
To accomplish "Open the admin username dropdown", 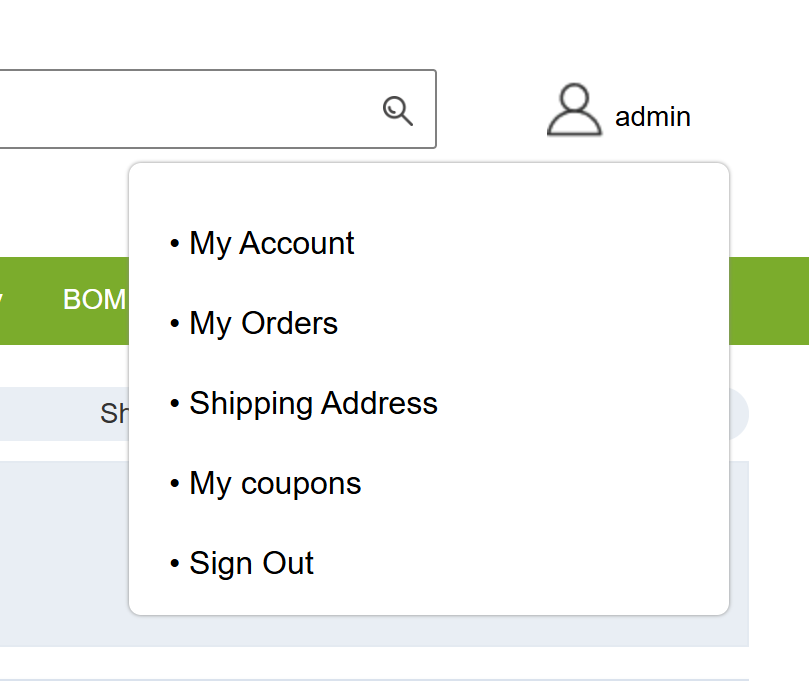I will [652, 117].
